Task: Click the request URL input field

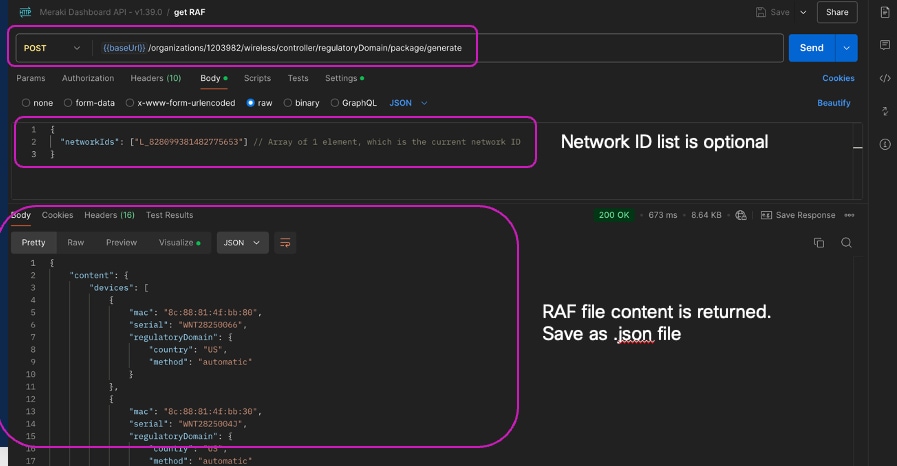Action: tap(437, 48)
